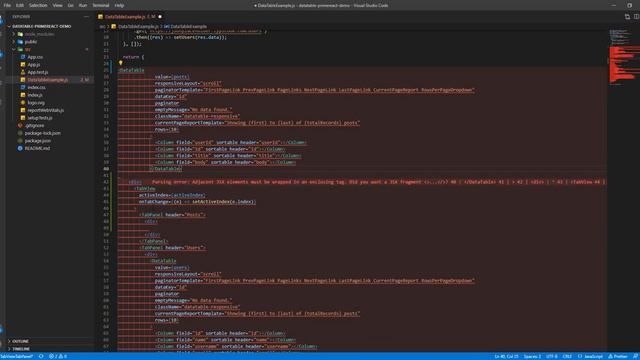The width and height of the screenshot is (640, 360).
Task: Open the Go menu
Action: click(x=71, y=5)
